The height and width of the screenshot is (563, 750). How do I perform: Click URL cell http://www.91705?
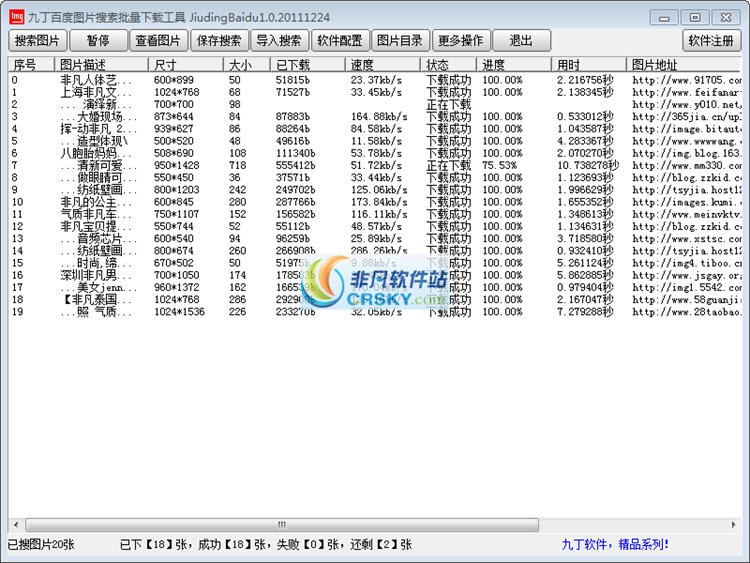(687, 80)
